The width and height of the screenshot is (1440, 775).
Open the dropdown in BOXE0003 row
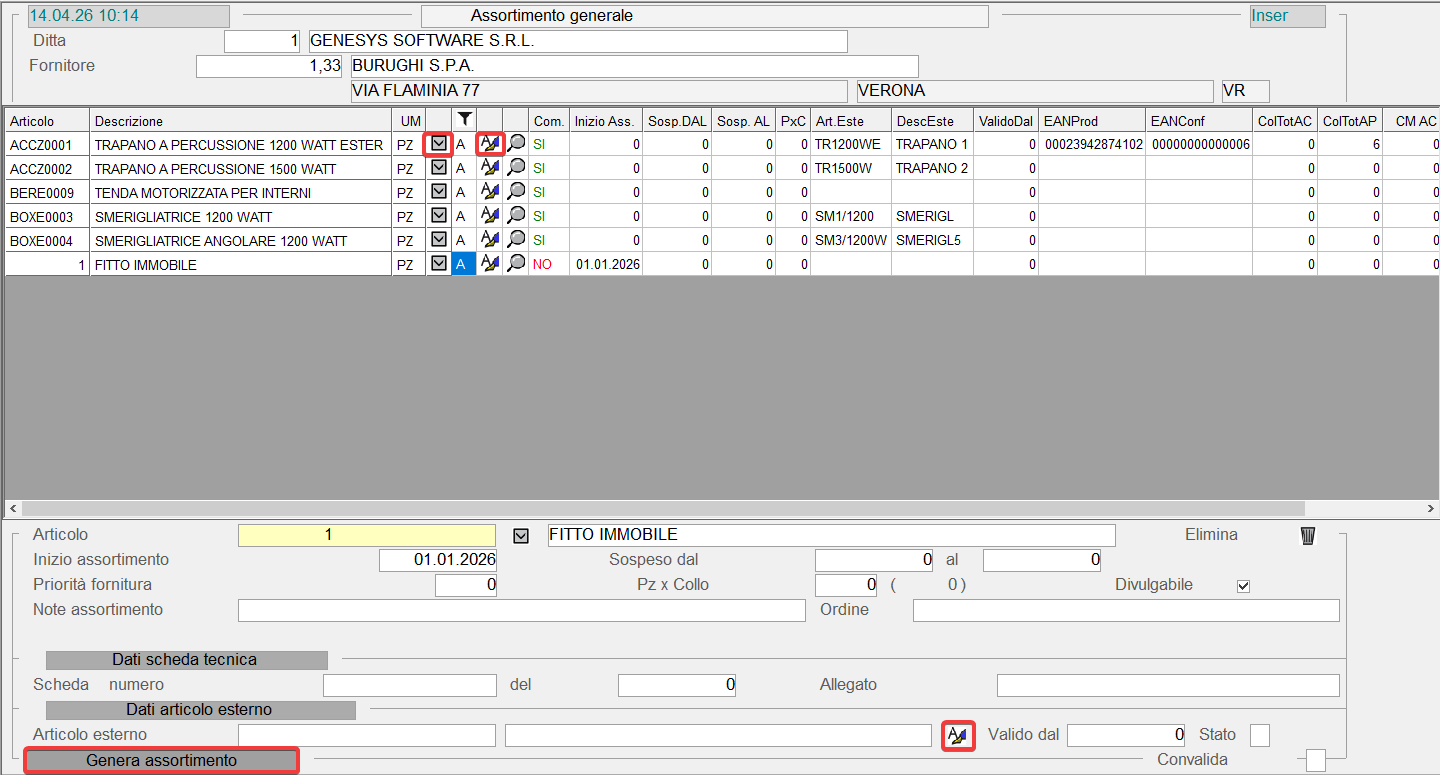coord(439,216)
